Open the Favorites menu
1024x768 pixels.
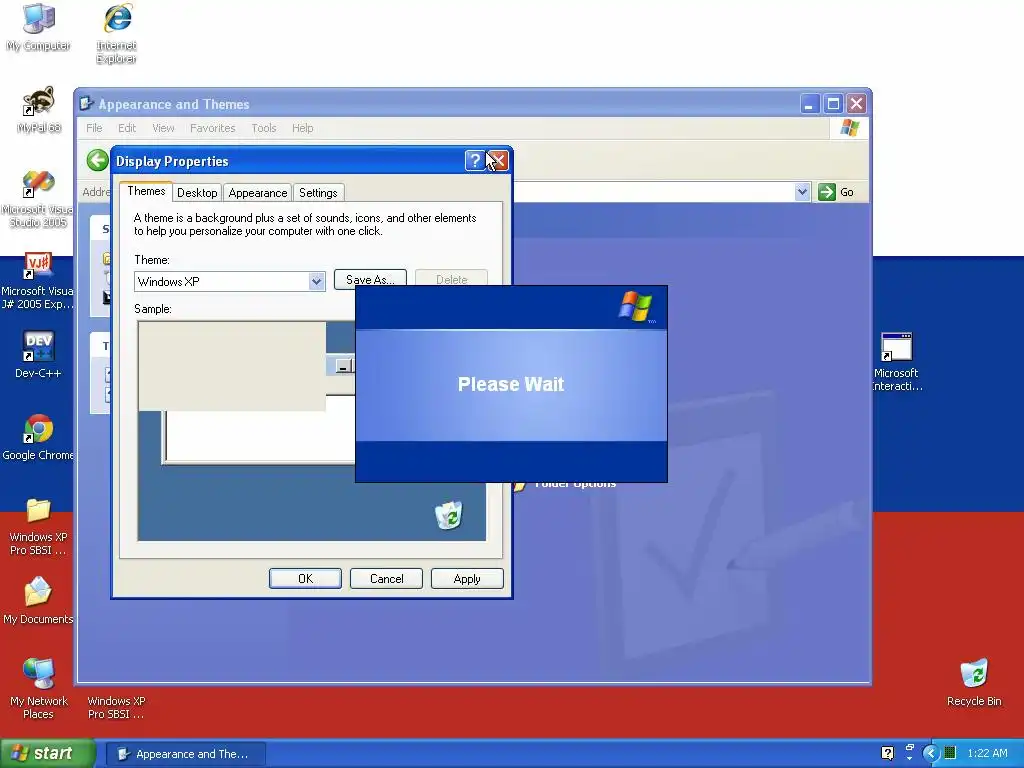pos(212,128)
